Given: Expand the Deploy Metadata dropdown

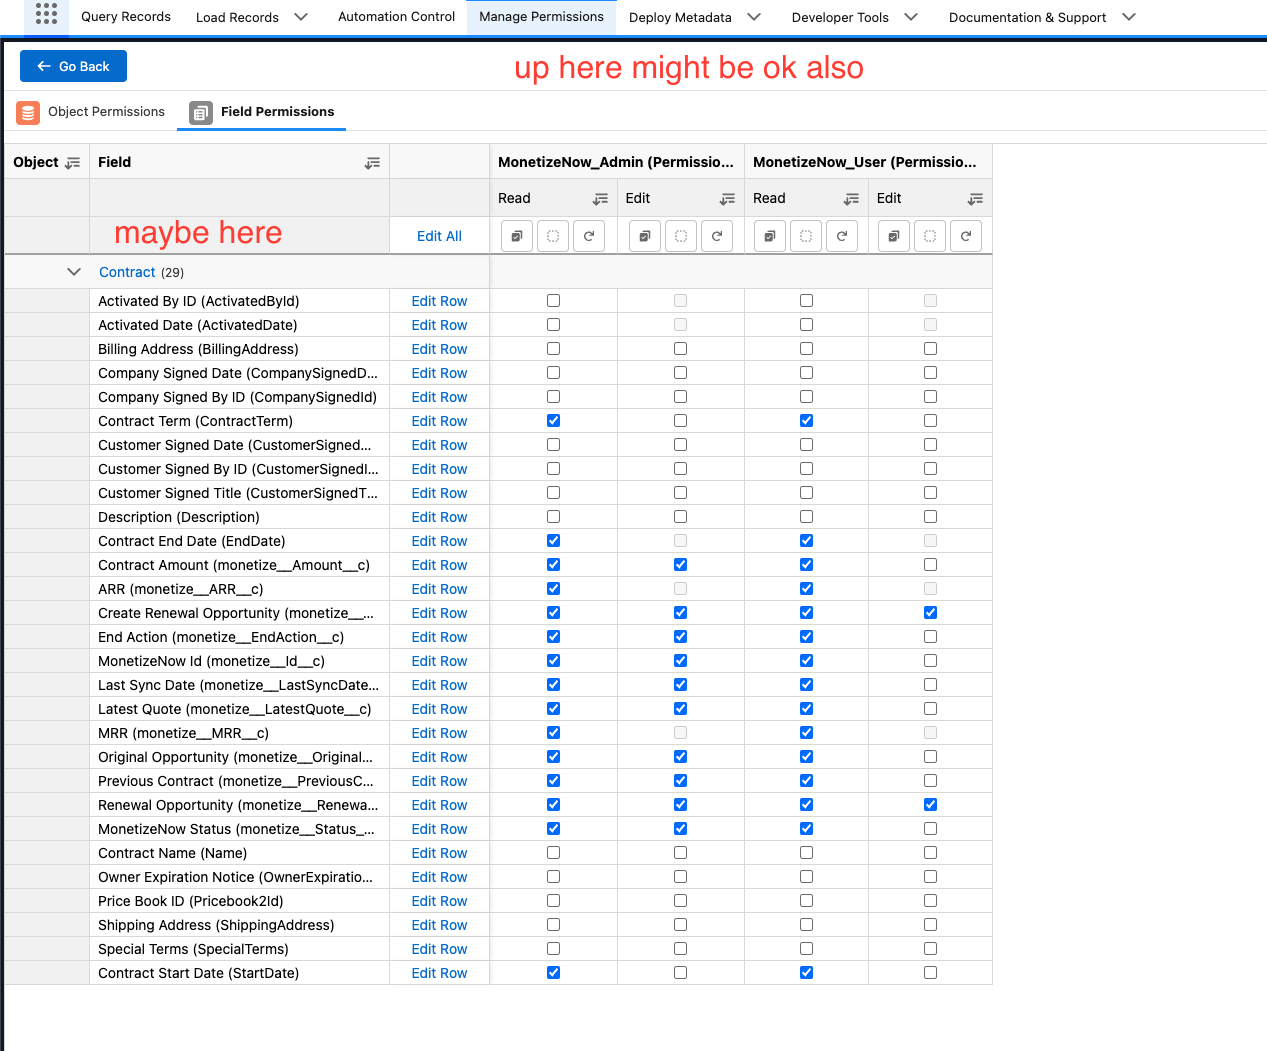Looking at the screenshot, I should pos(752,17).
